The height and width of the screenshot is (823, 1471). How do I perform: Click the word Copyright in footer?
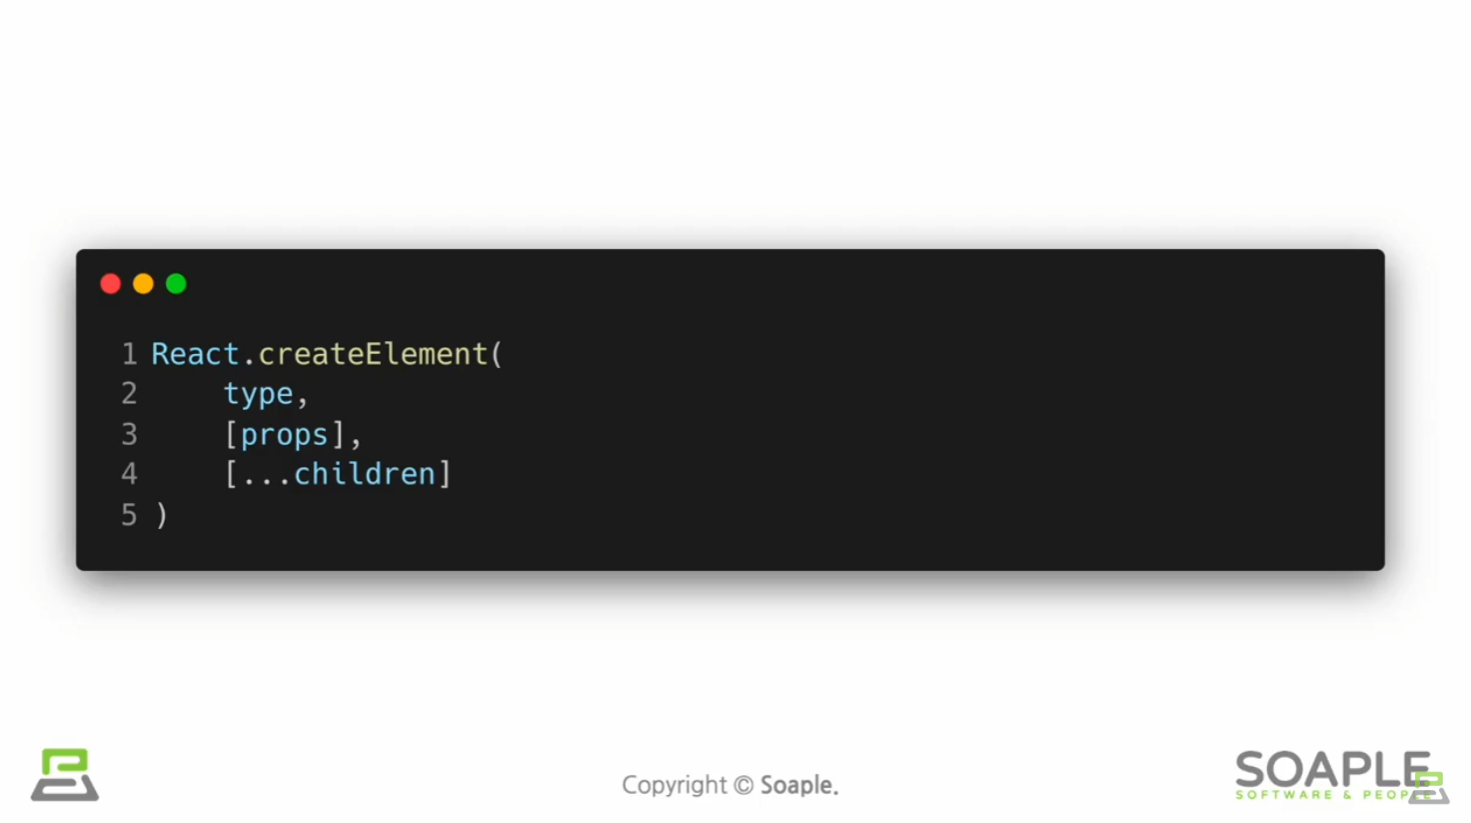[x=674, y=786]
